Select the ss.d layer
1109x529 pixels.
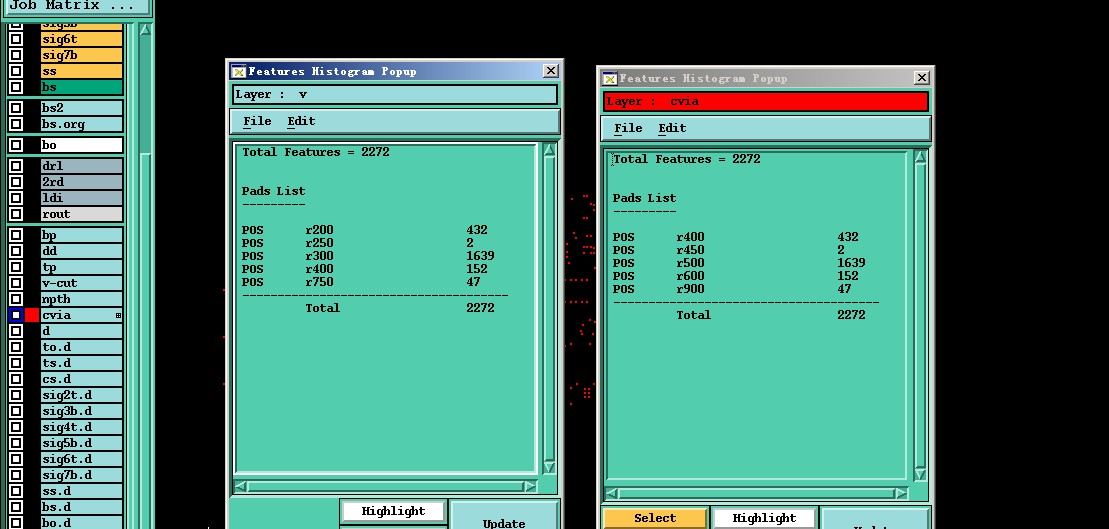(82, 491)
